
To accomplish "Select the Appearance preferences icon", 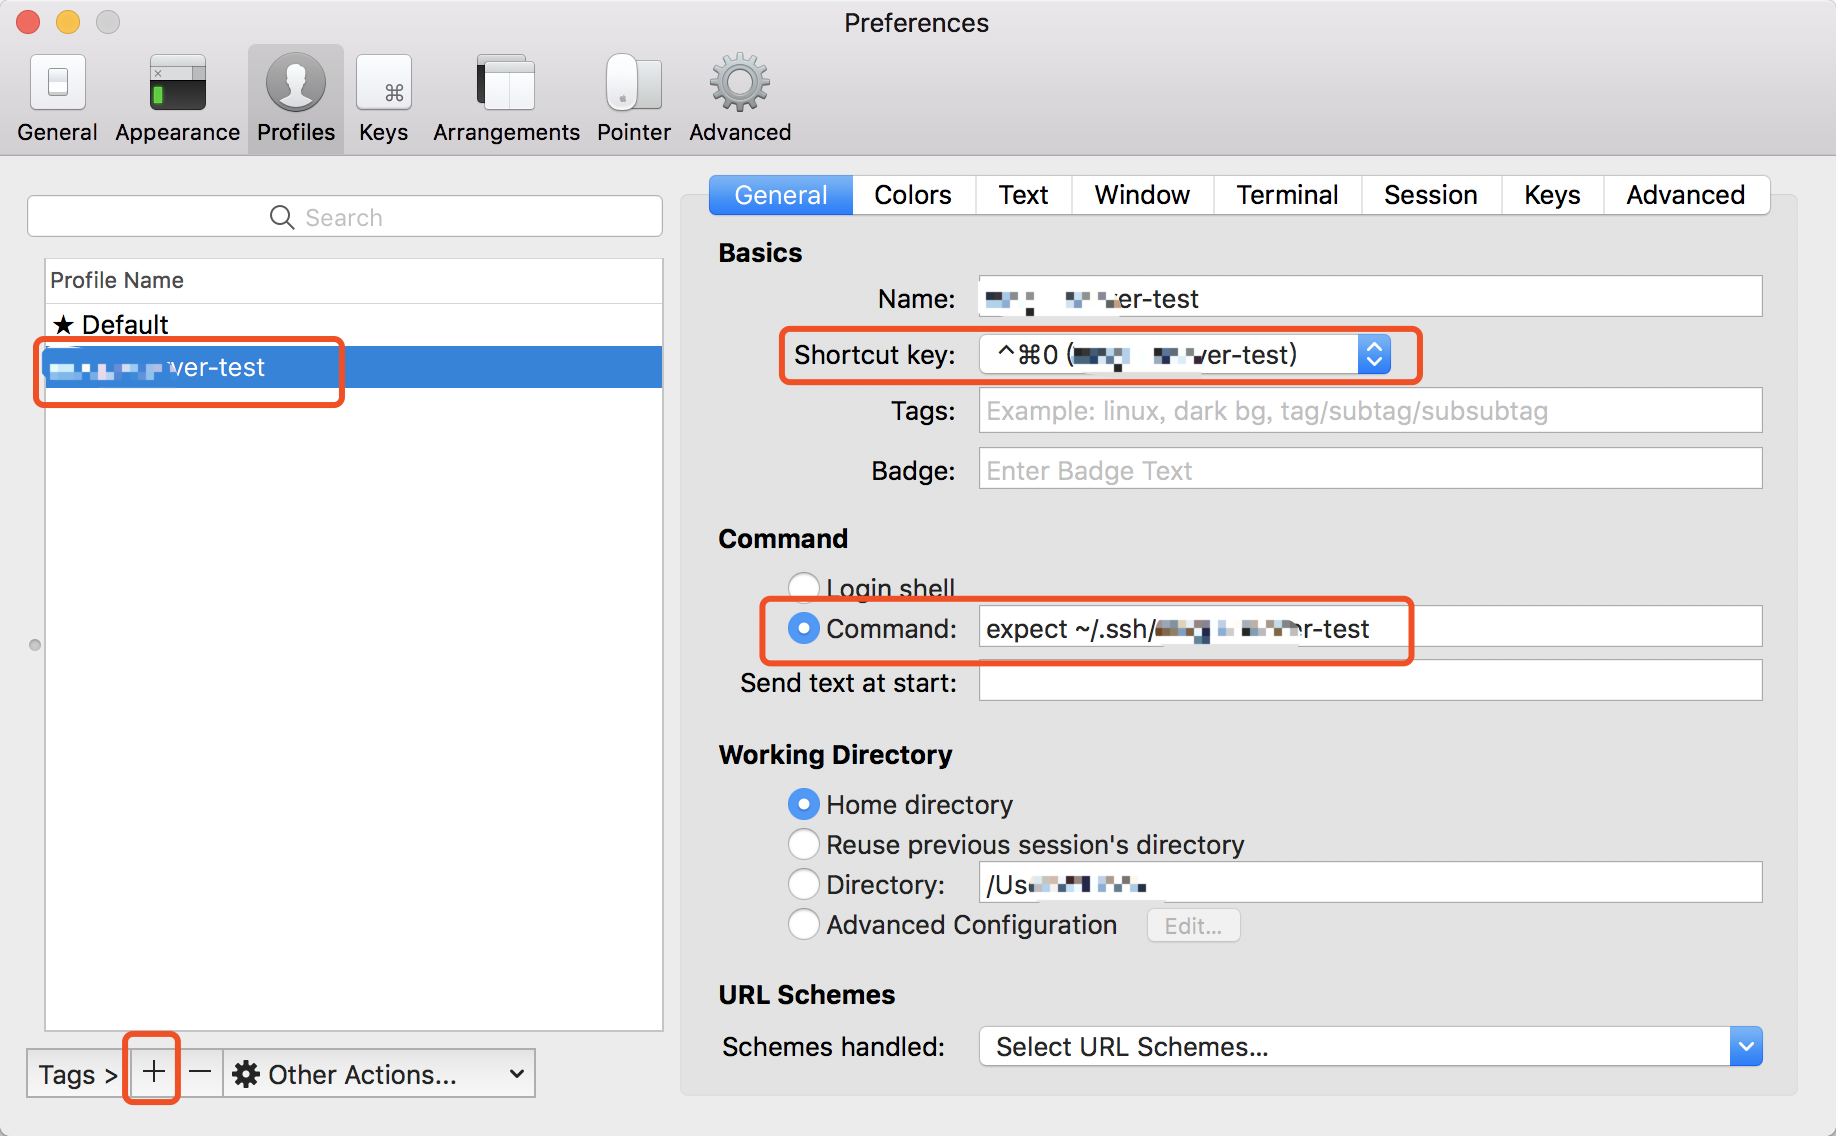I will coord(176,95).
